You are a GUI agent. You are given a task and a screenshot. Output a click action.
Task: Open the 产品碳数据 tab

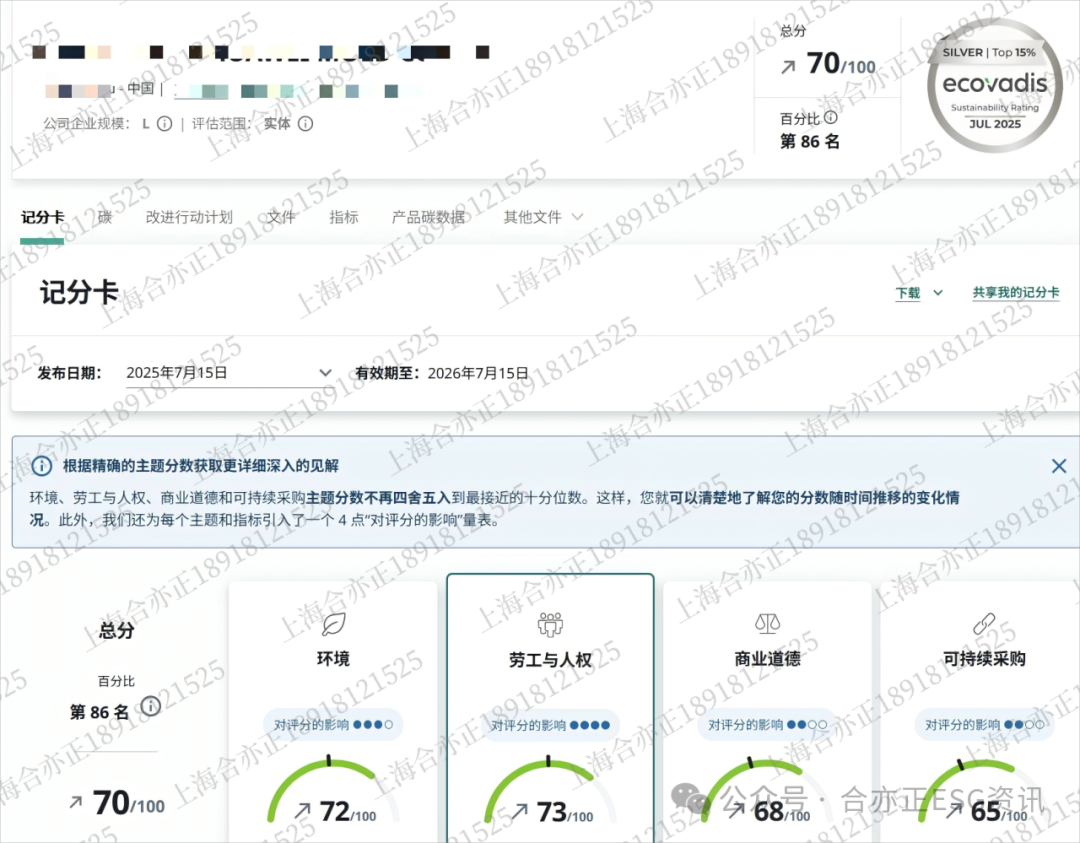pyautogui.click(x=428, y=217)
